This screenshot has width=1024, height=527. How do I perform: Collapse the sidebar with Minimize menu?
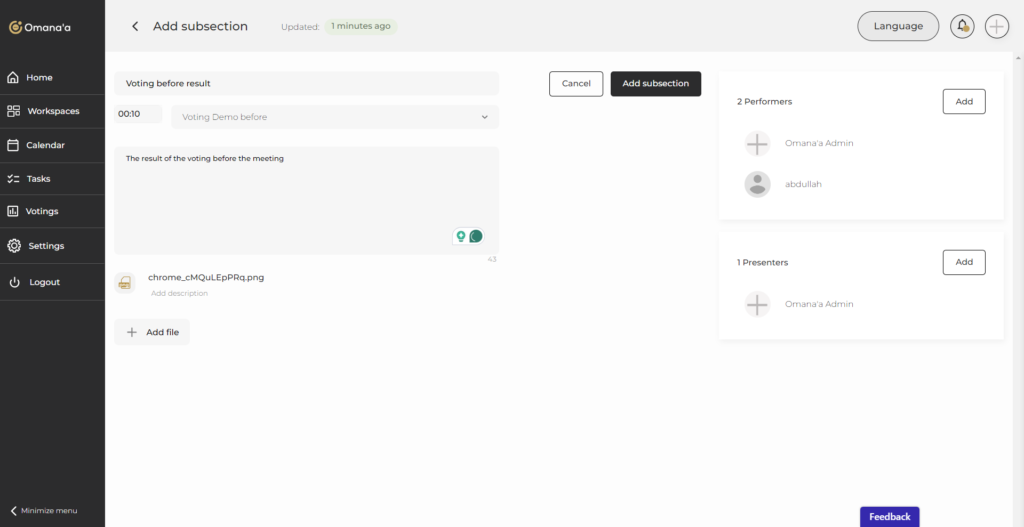coord(44,510)
